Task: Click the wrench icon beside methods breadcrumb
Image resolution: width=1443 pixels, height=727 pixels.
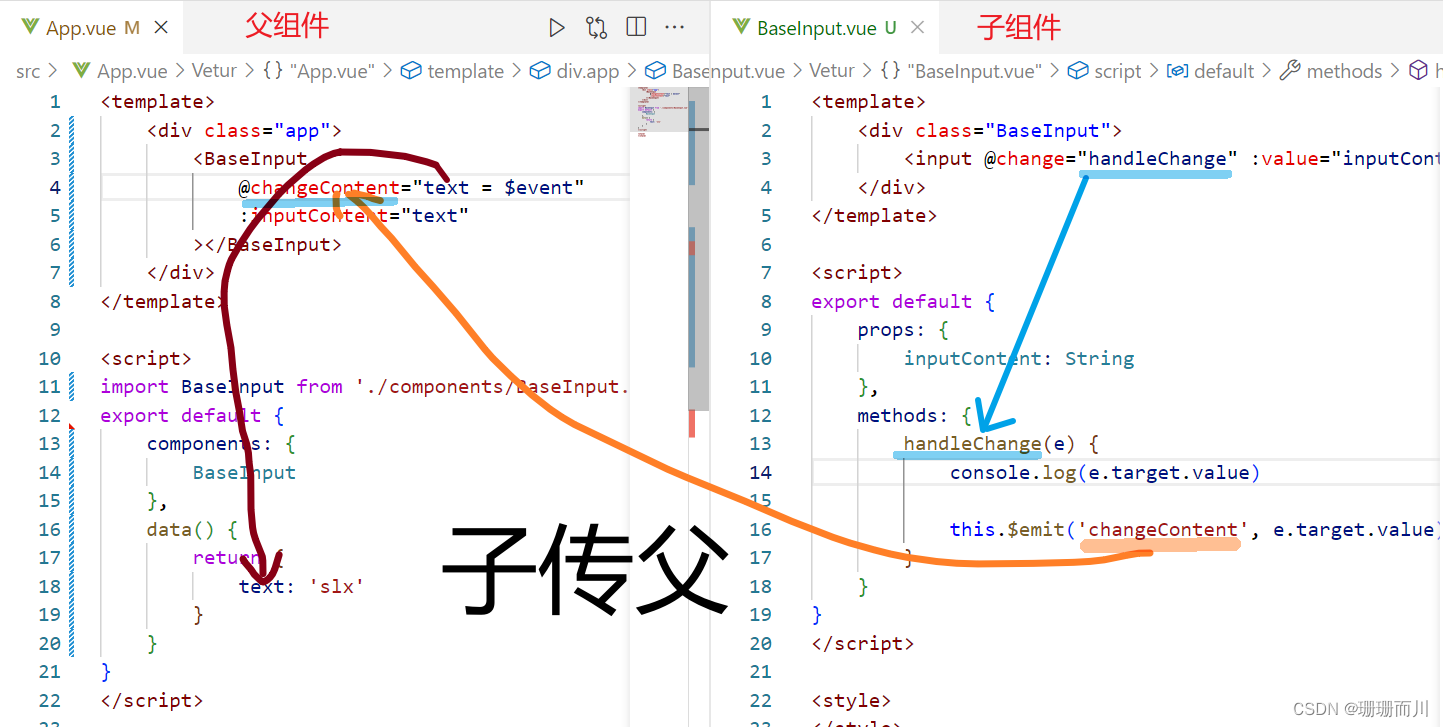Action: [x=1290, y=71]
